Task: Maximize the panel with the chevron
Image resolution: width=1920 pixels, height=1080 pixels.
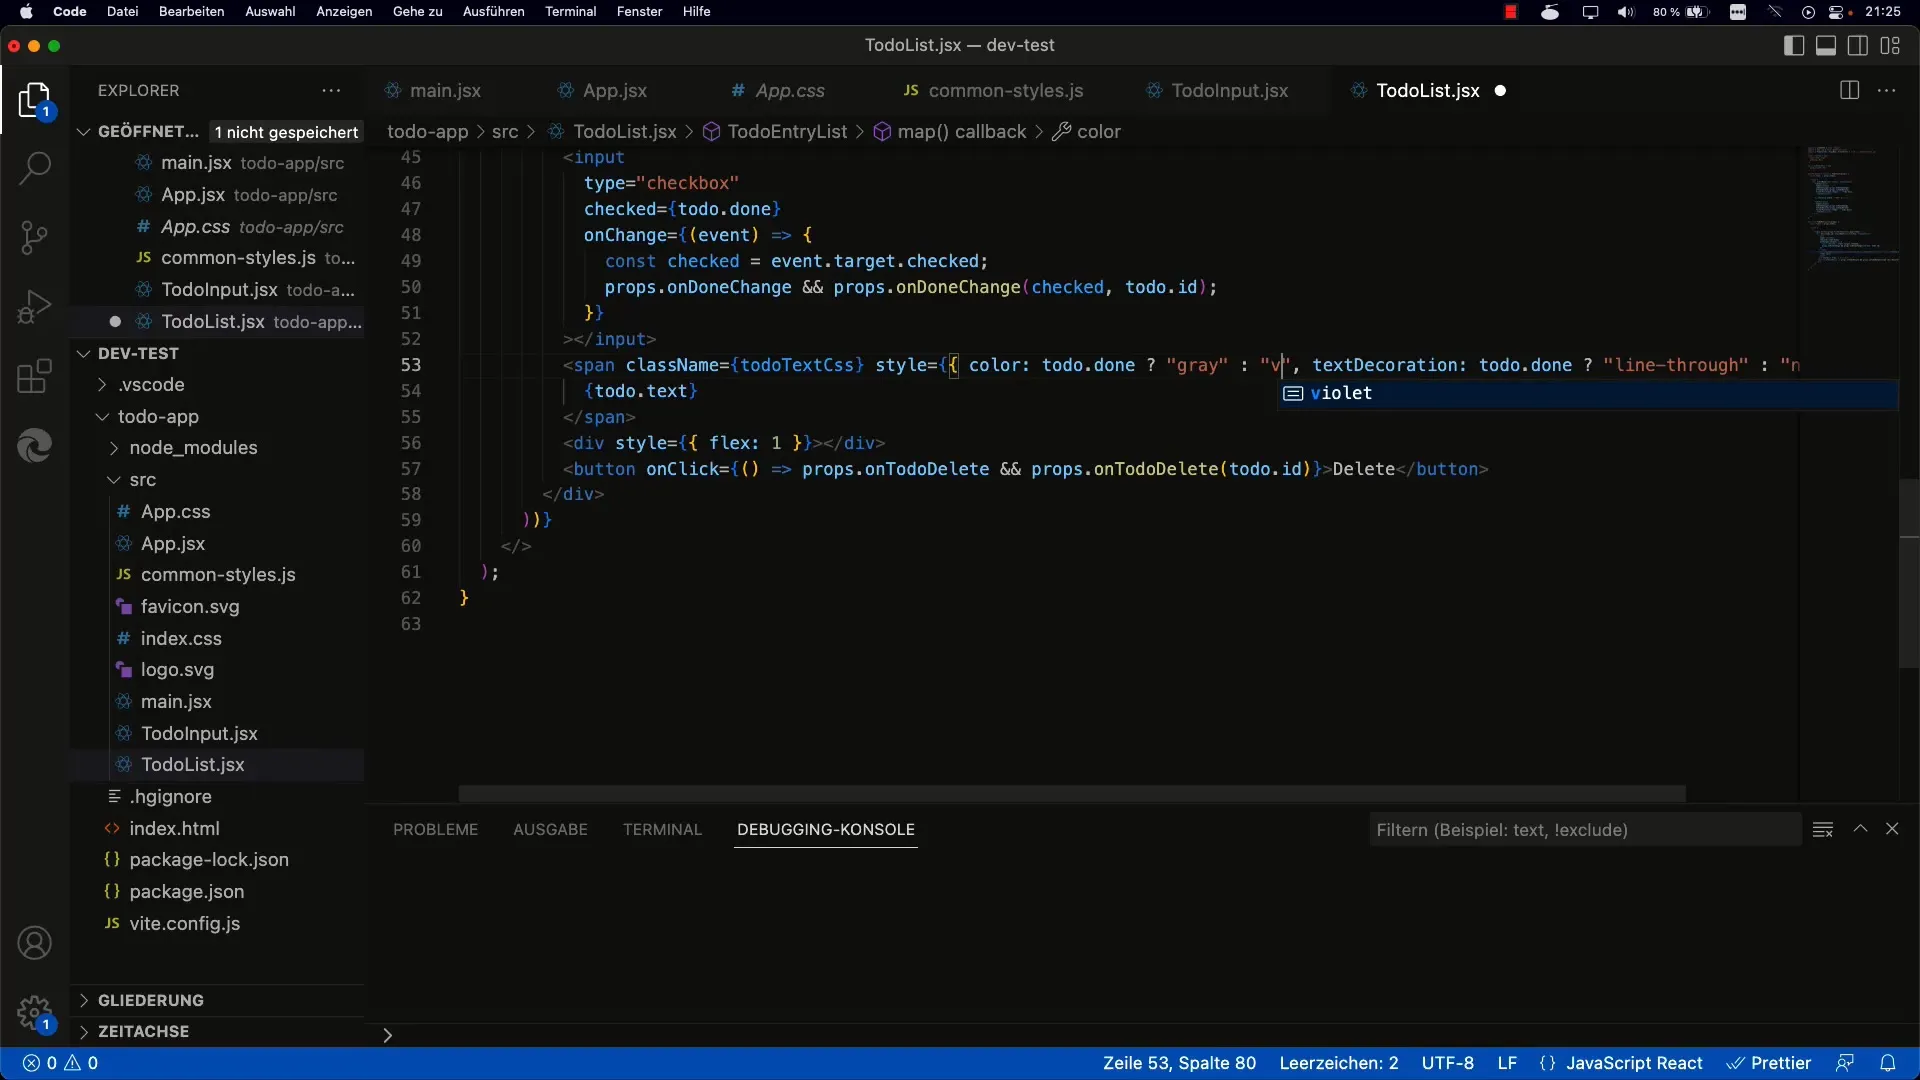Action: point(1860,829)
